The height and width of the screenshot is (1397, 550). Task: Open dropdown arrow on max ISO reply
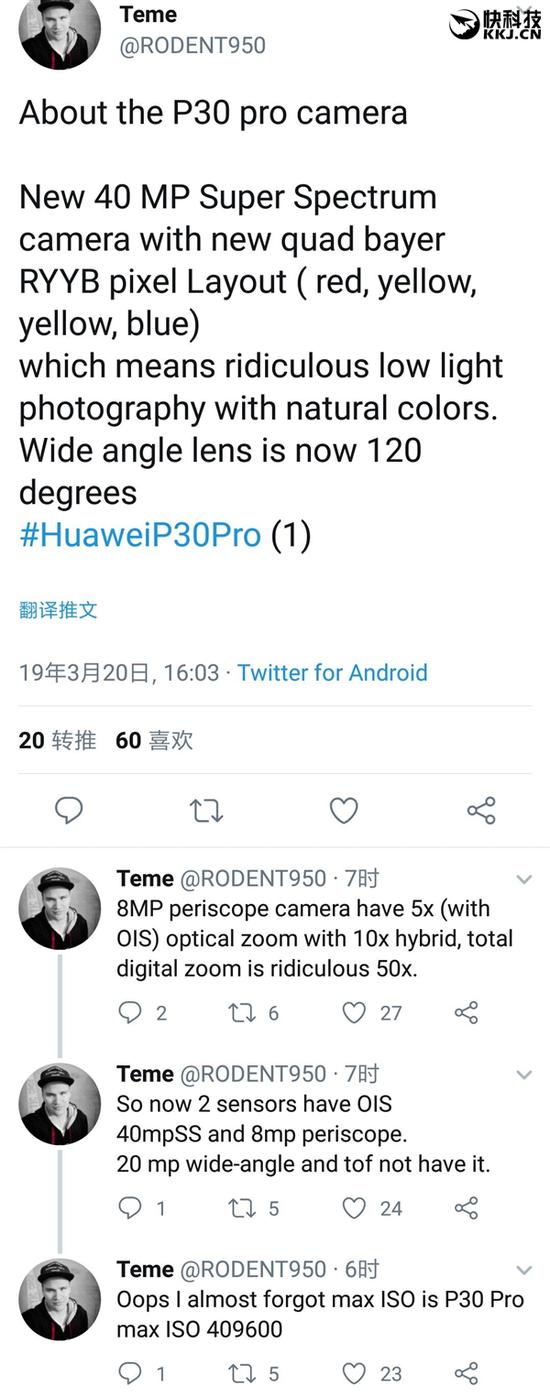pos(523,1270)
